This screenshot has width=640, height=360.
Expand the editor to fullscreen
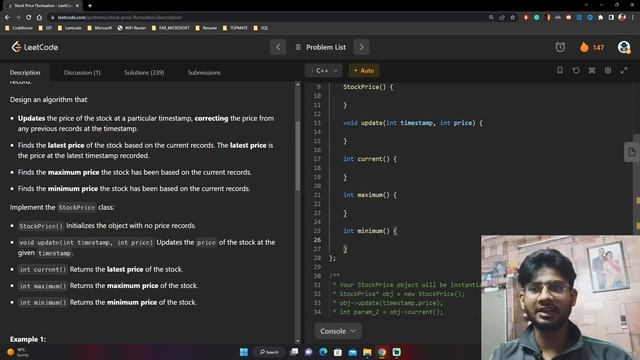point(624,70)
